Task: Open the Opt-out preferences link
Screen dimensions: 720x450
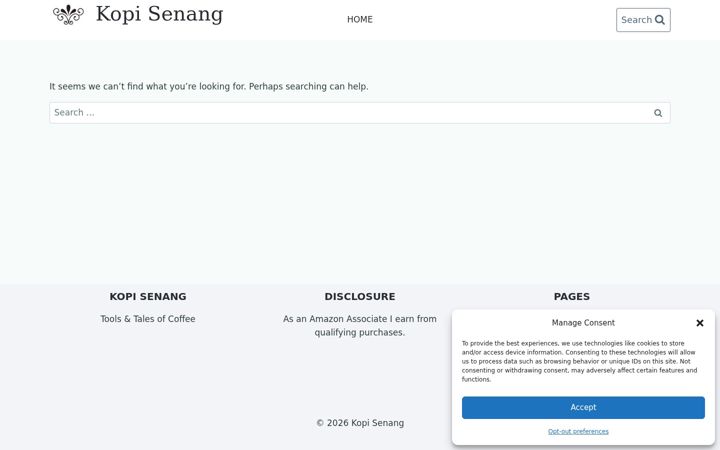Action: pyautogui.click(x=578, y=431)
